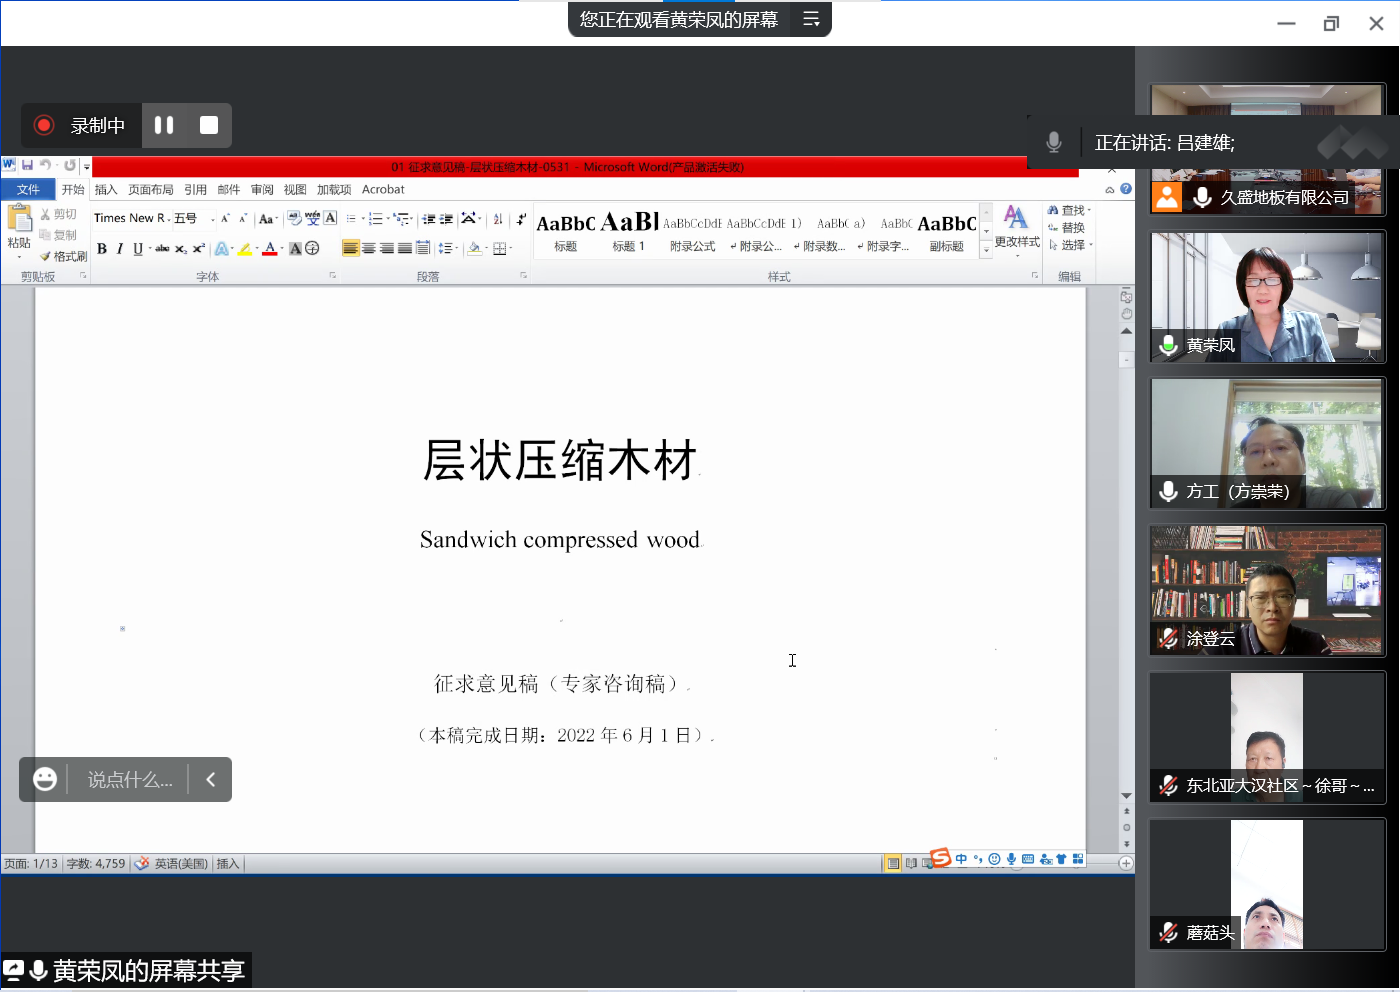Click the yellow text highlight icon
Screen dimensions: 1400x992
pyautogui.click(x=244, y=249)
